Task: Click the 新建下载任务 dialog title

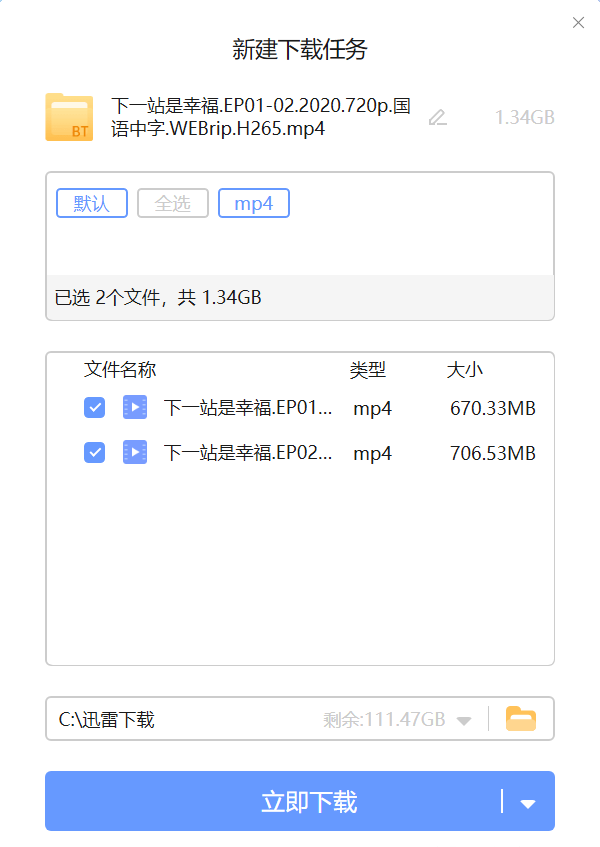Action: 300,49
